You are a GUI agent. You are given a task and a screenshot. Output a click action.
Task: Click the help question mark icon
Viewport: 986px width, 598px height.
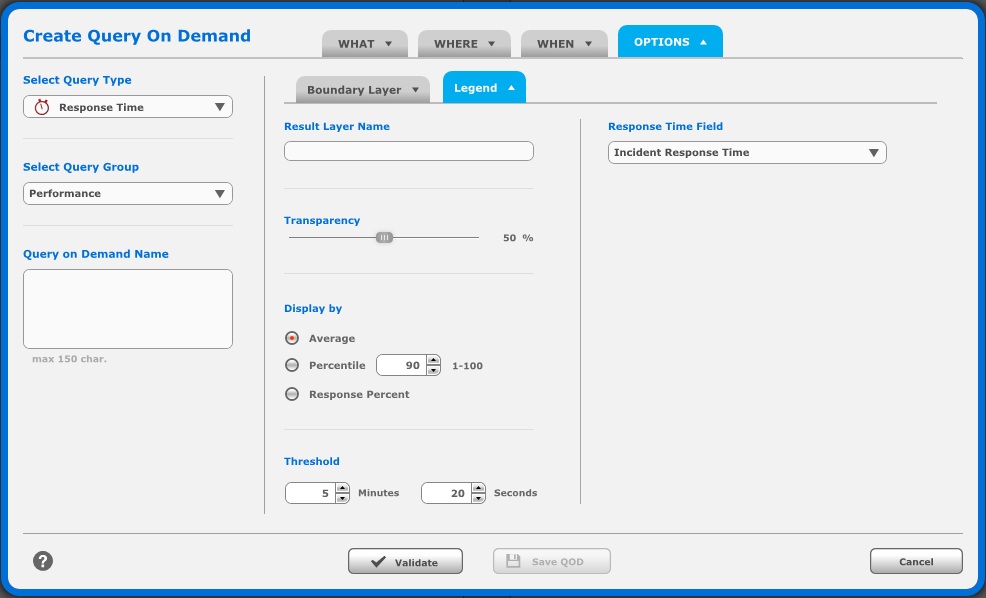click(42, 561)
